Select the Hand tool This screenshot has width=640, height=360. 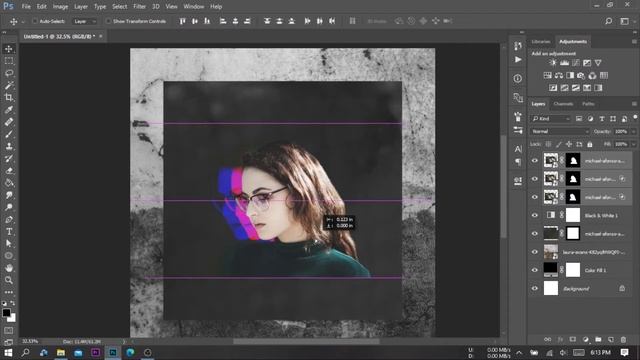tap(9, 268)
